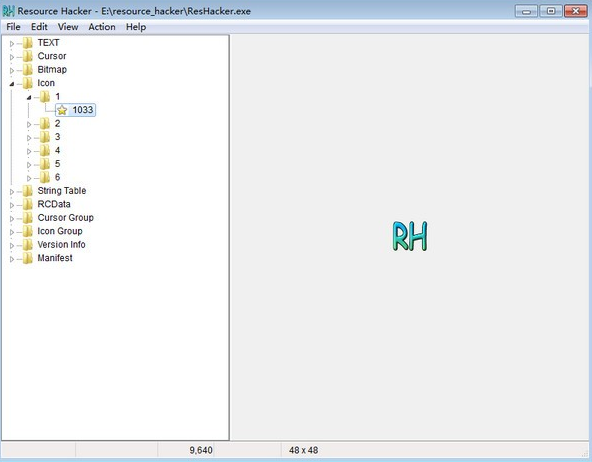Screen dimensions: 592x462
Task: Open the File menu
Action: [x=13, y=27]
